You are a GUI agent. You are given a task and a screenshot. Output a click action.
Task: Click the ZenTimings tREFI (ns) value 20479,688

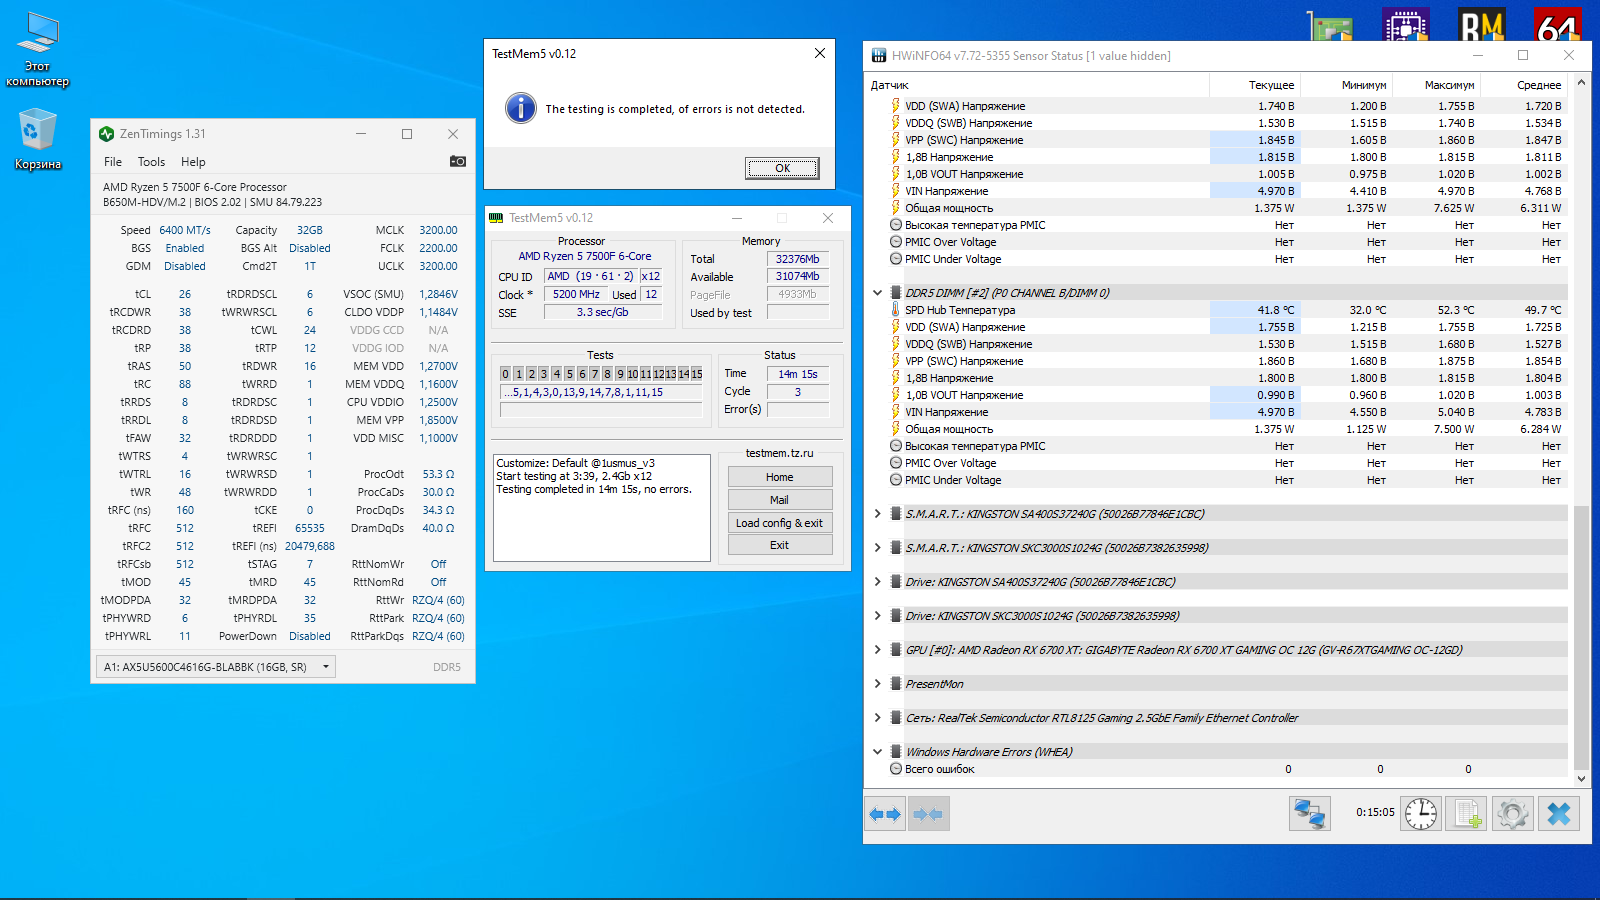(310, 546)
